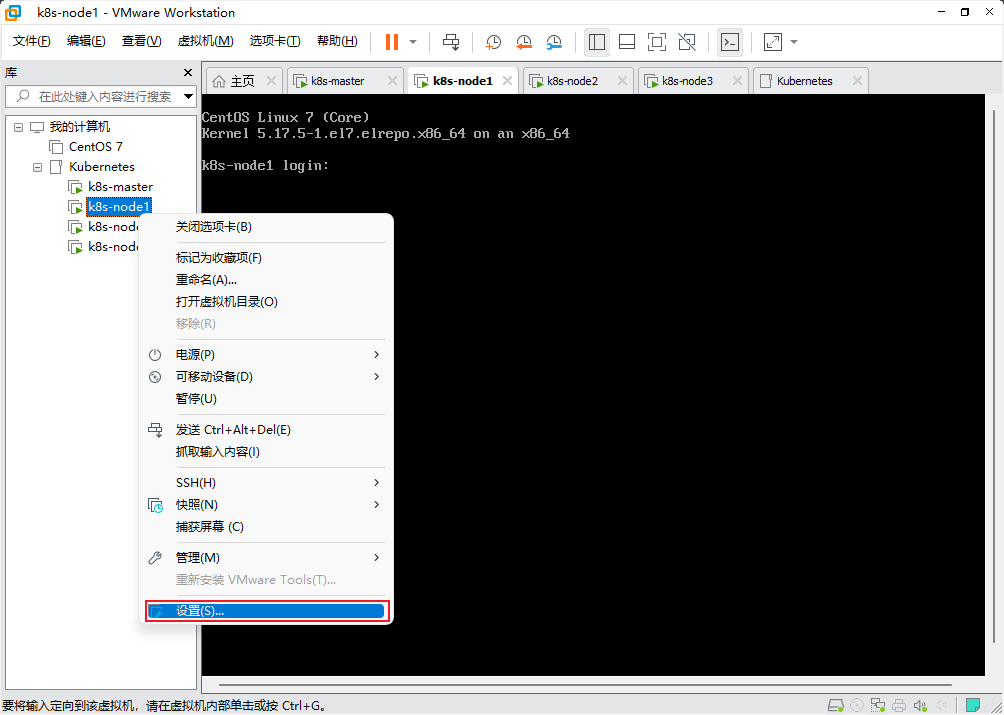The width and height of the screenshot is (1004, 715).
Task: Choose 重命名(A)... from context menu
Action: click(266, 280)
